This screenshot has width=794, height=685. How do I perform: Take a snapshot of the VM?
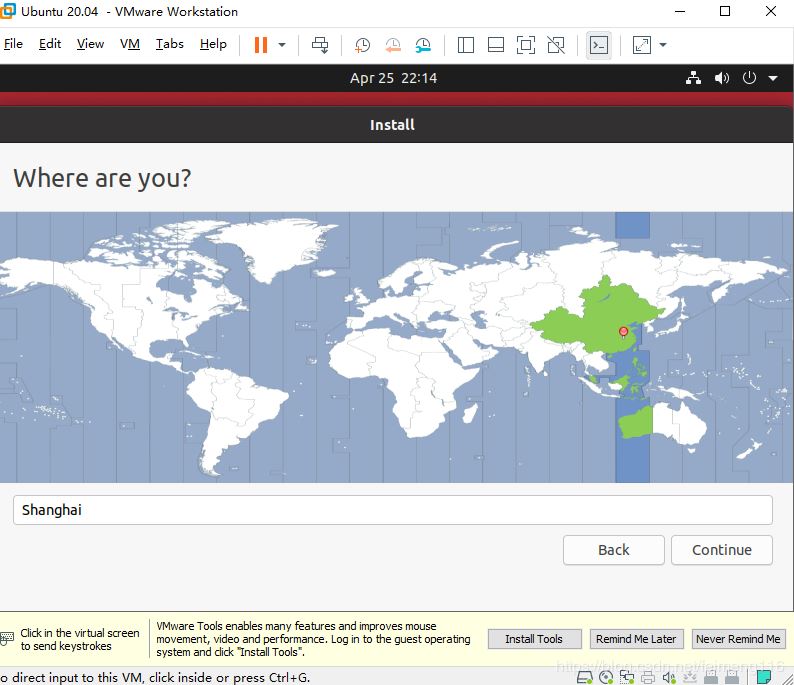pos(362,45)
